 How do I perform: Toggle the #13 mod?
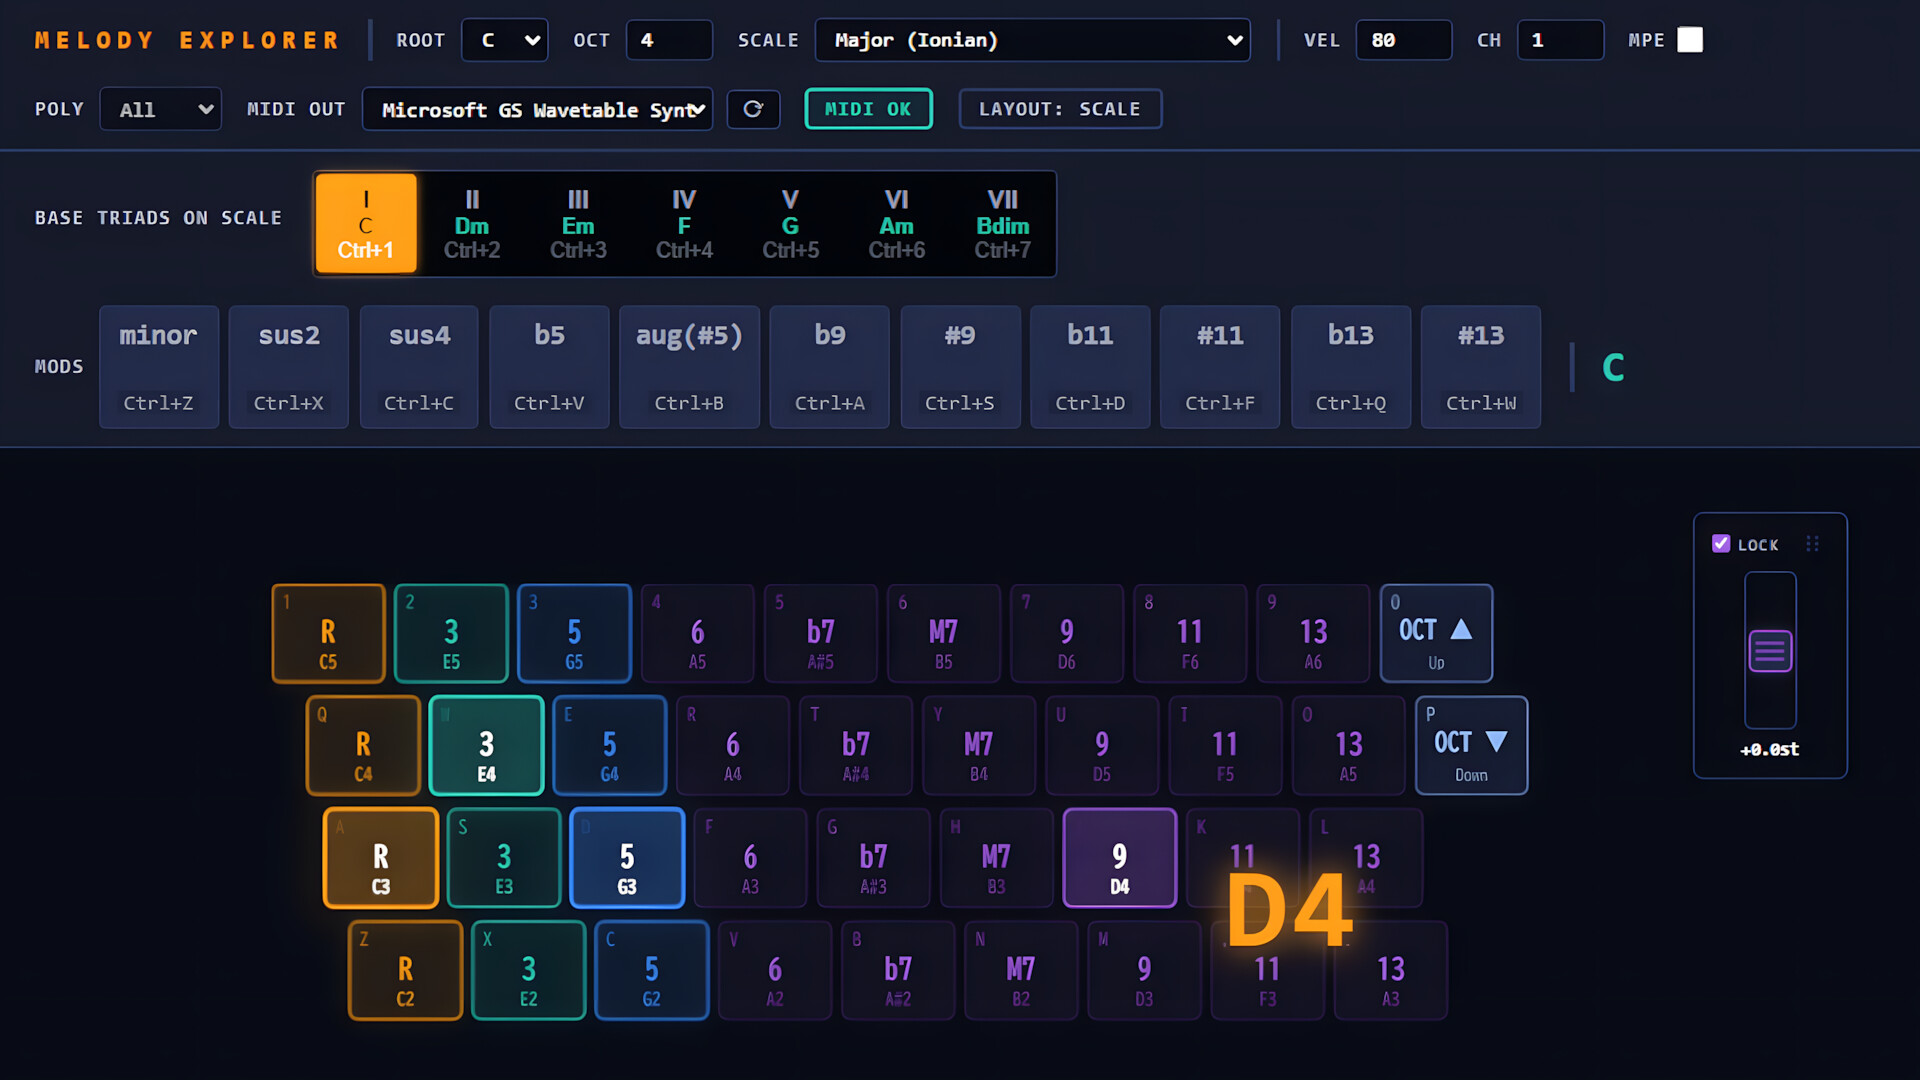tap(1481, 367)
